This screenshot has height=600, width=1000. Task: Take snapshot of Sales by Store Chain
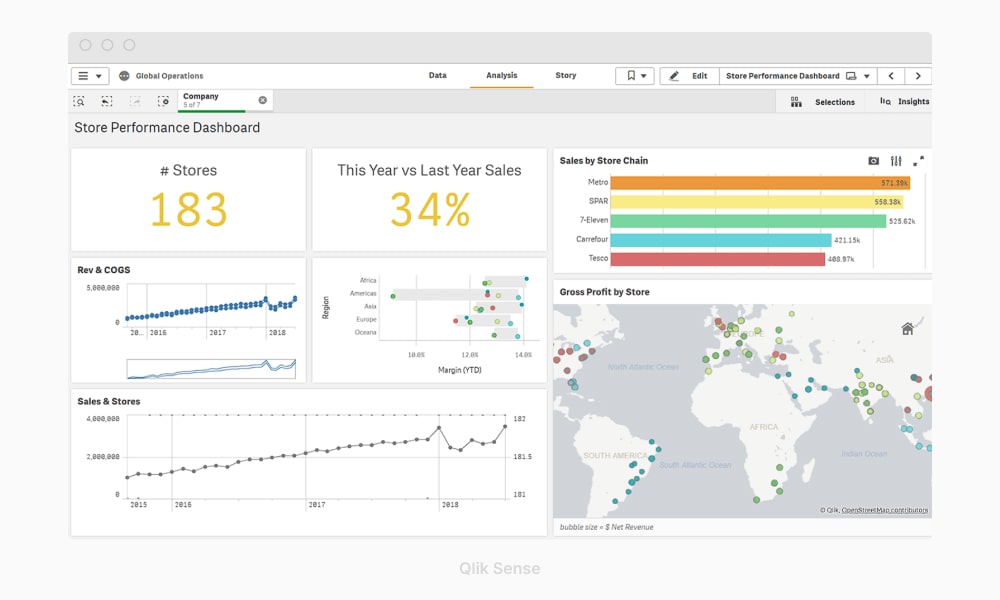pos(874,161)
